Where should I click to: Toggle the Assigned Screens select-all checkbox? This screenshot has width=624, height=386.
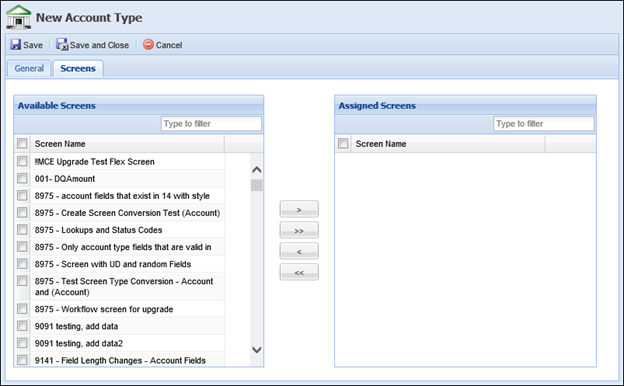coord(343,143)
